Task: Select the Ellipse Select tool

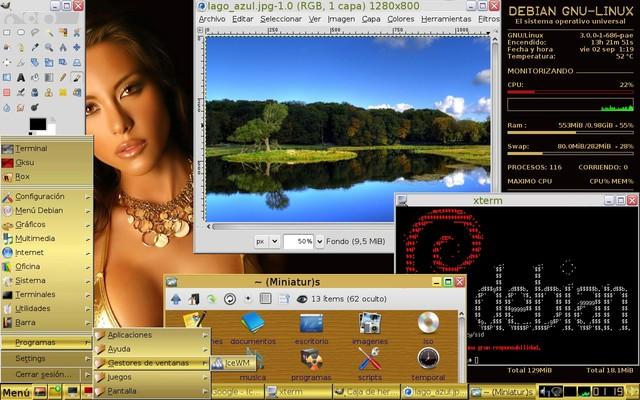Action: tap(21, 32)
